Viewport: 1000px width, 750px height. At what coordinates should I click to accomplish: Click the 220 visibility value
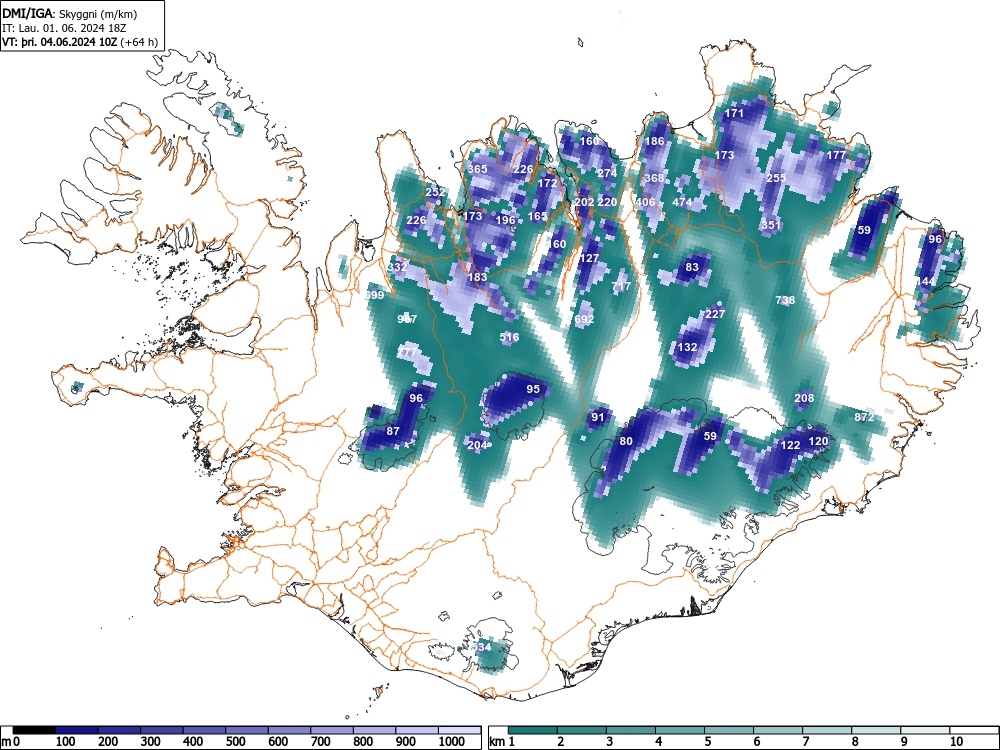[607, 202]
